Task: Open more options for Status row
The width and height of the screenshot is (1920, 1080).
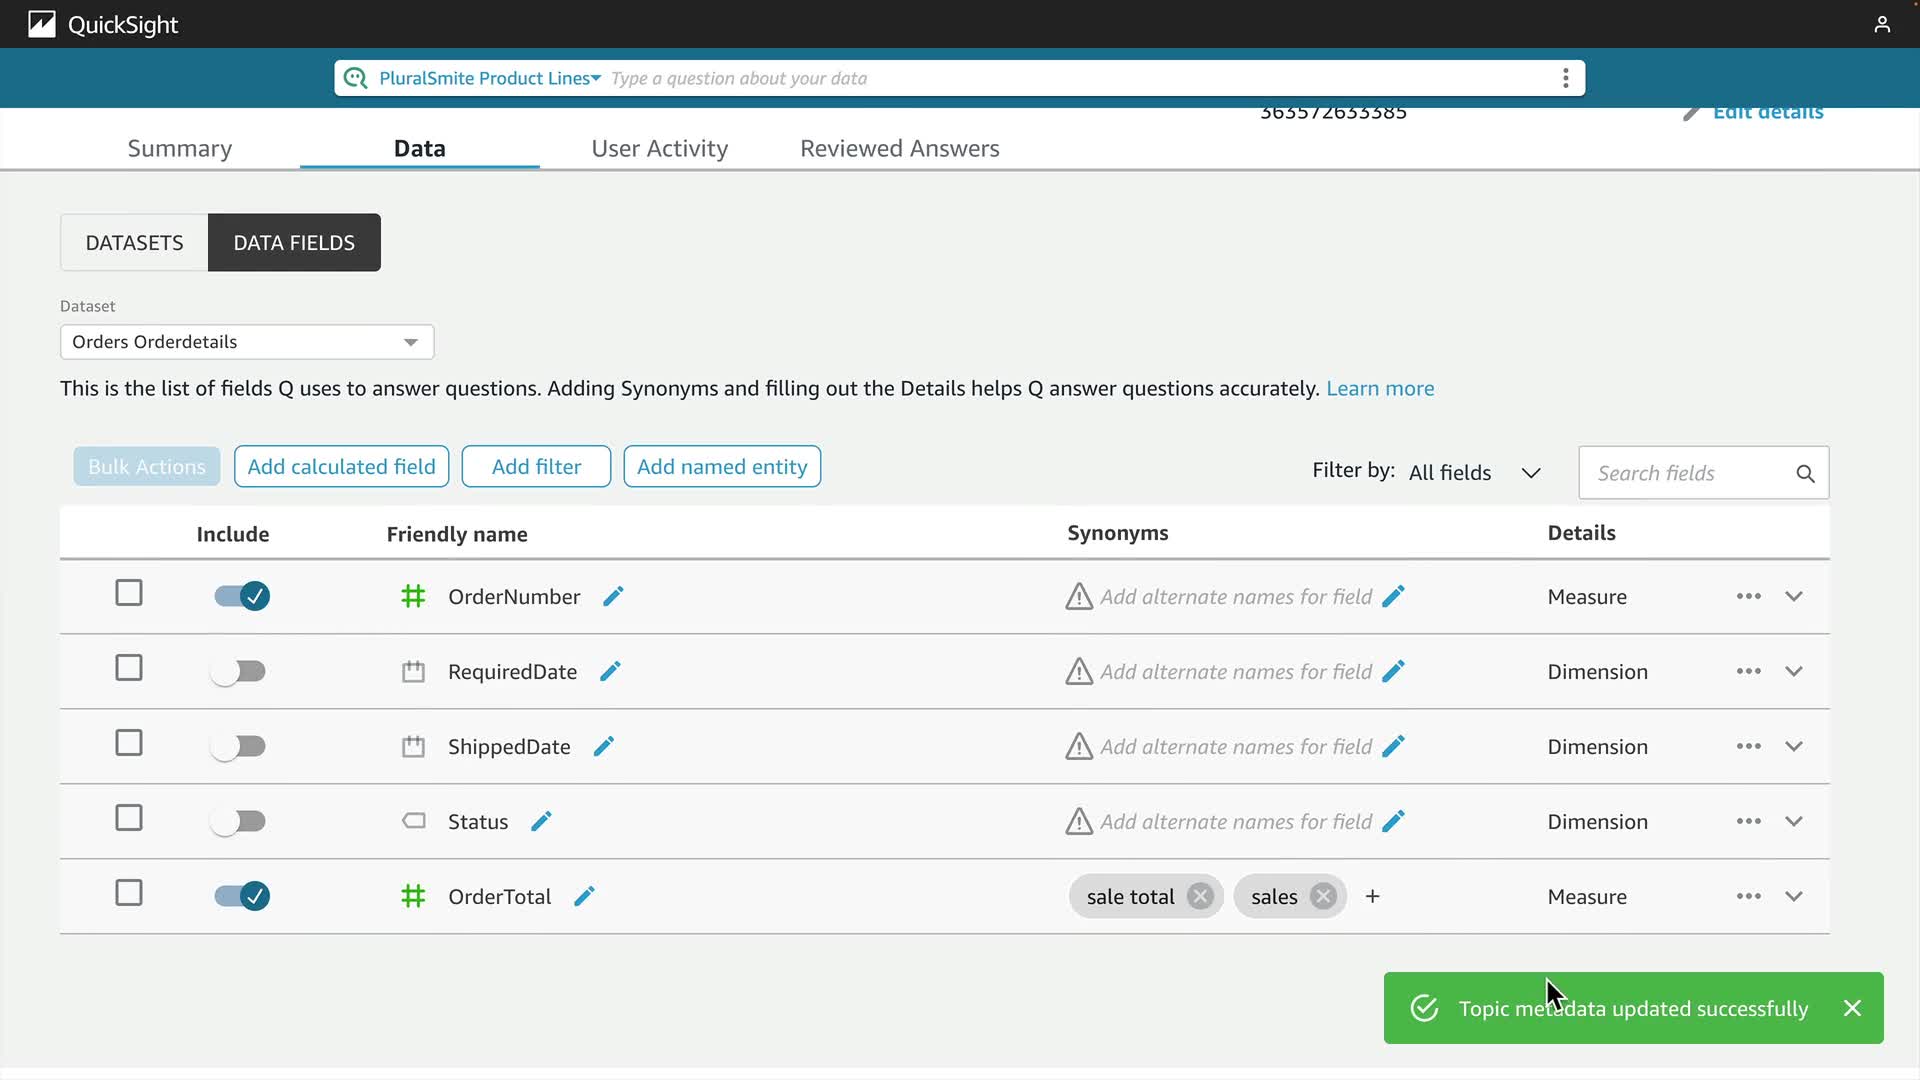Action: pyautogui.click(x=1748, y=821)
